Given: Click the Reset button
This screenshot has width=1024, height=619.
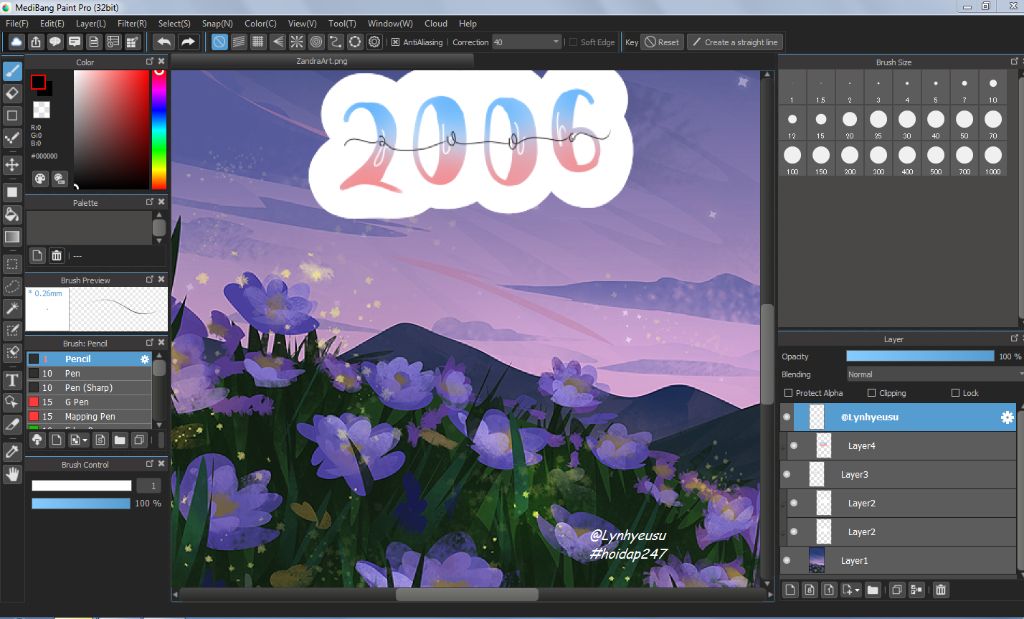Looking at the screenshot, I should coord(662,42).
